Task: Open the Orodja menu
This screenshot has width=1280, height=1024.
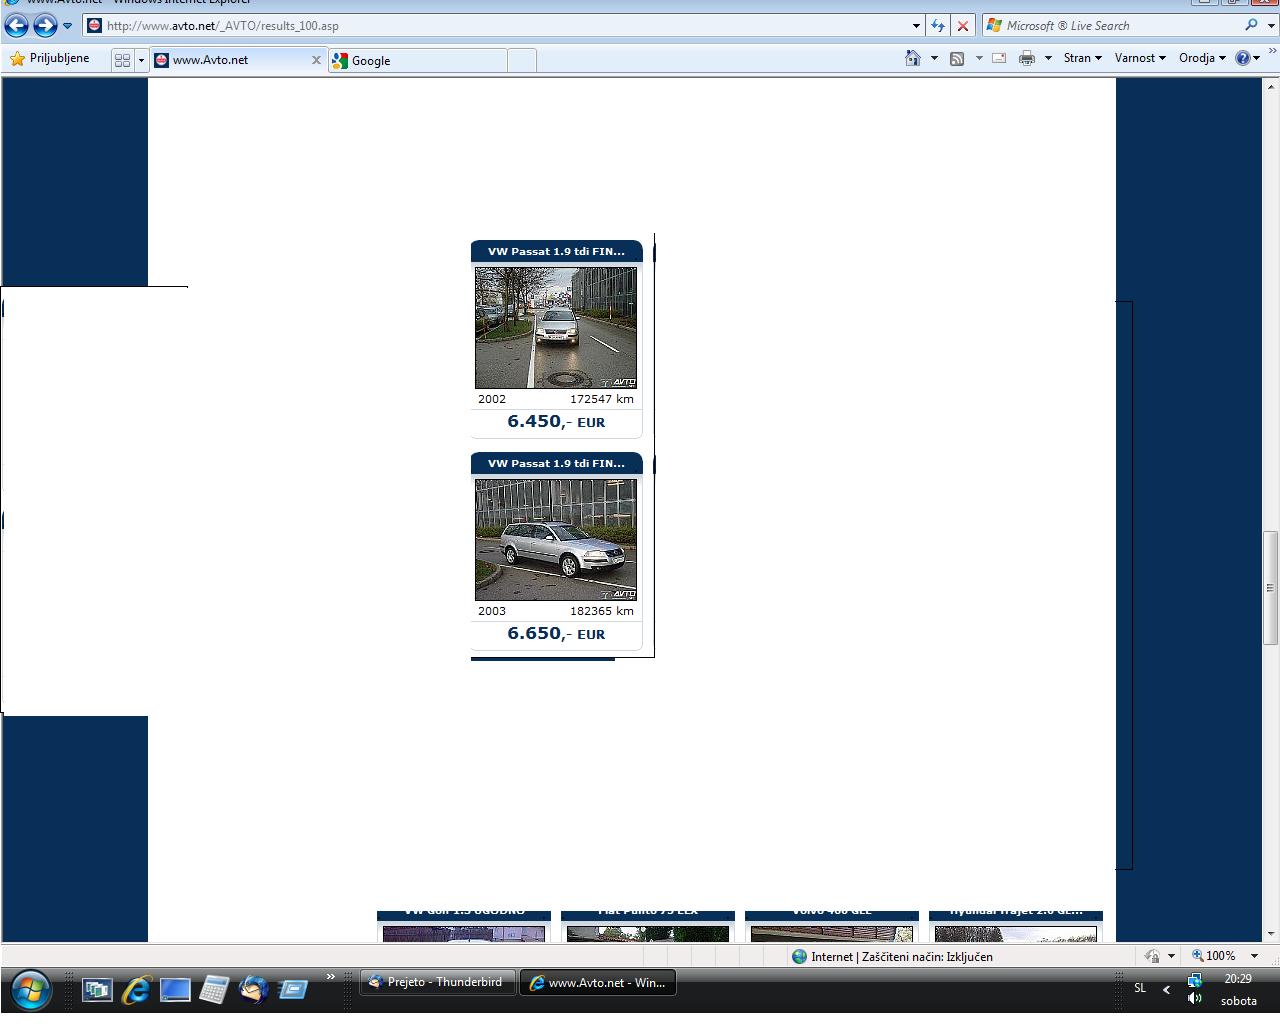Action: pos(1202,58)
